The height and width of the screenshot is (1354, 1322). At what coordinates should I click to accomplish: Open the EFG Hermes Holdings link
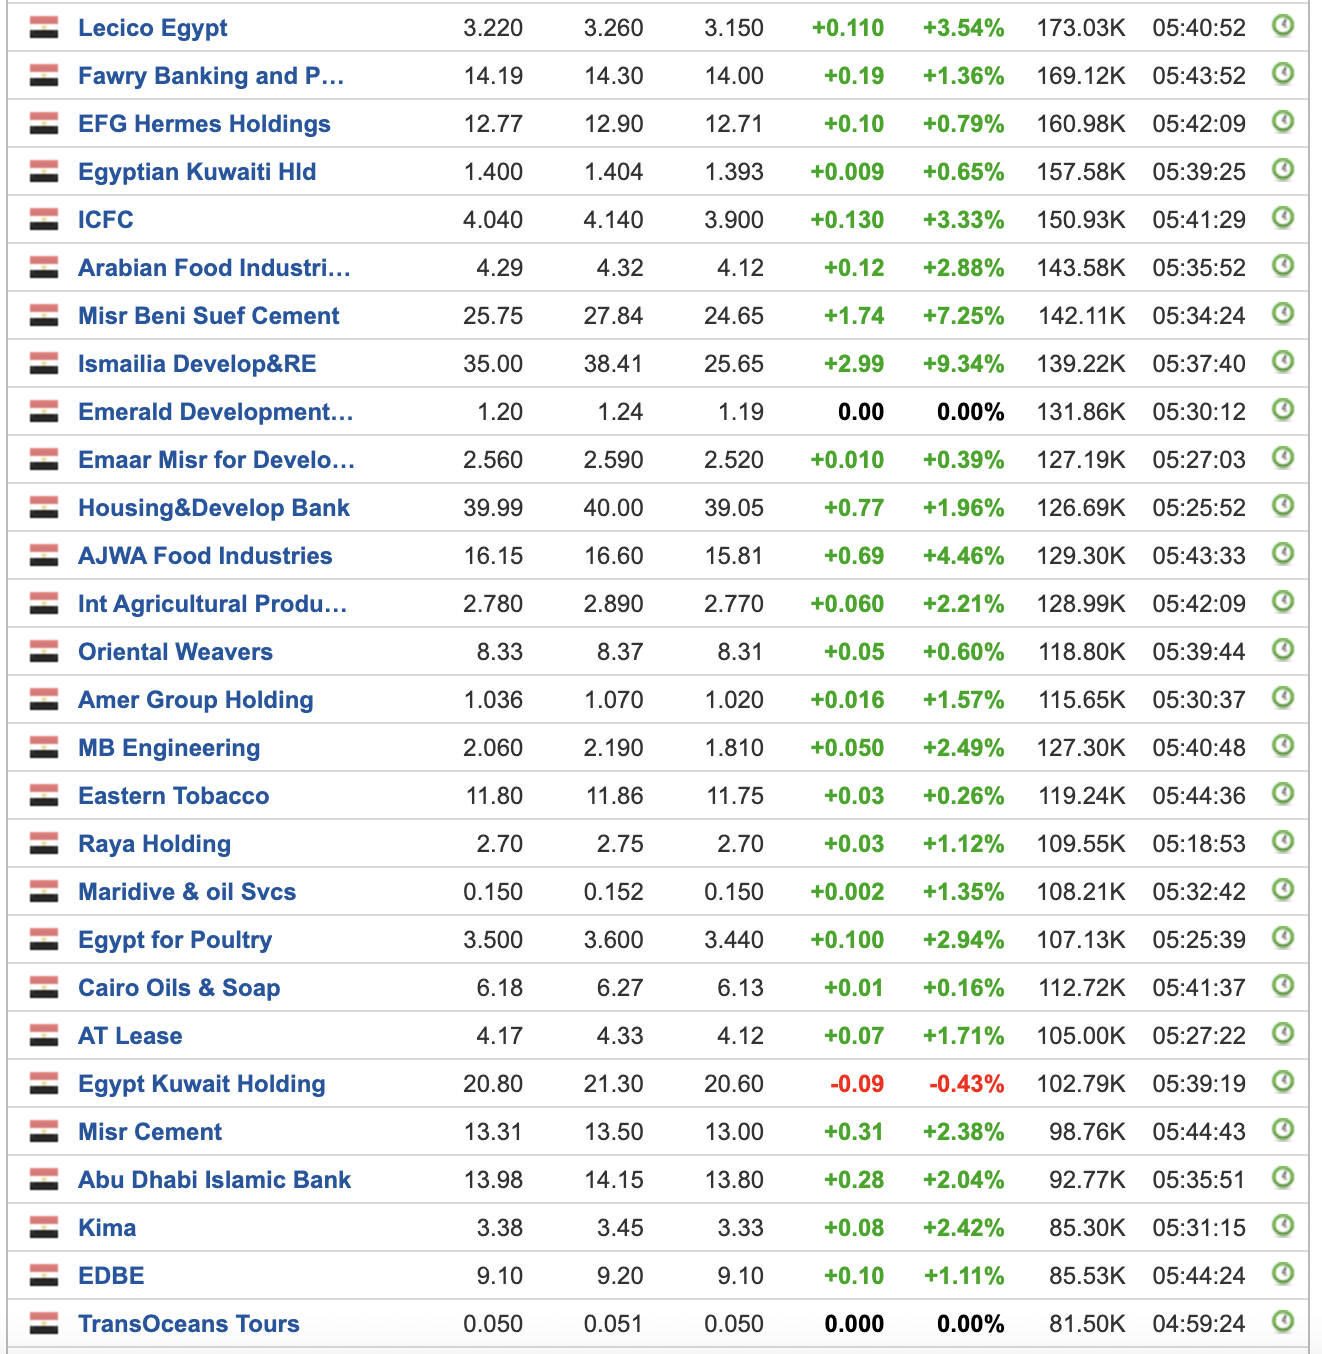(x=204, y=124)
